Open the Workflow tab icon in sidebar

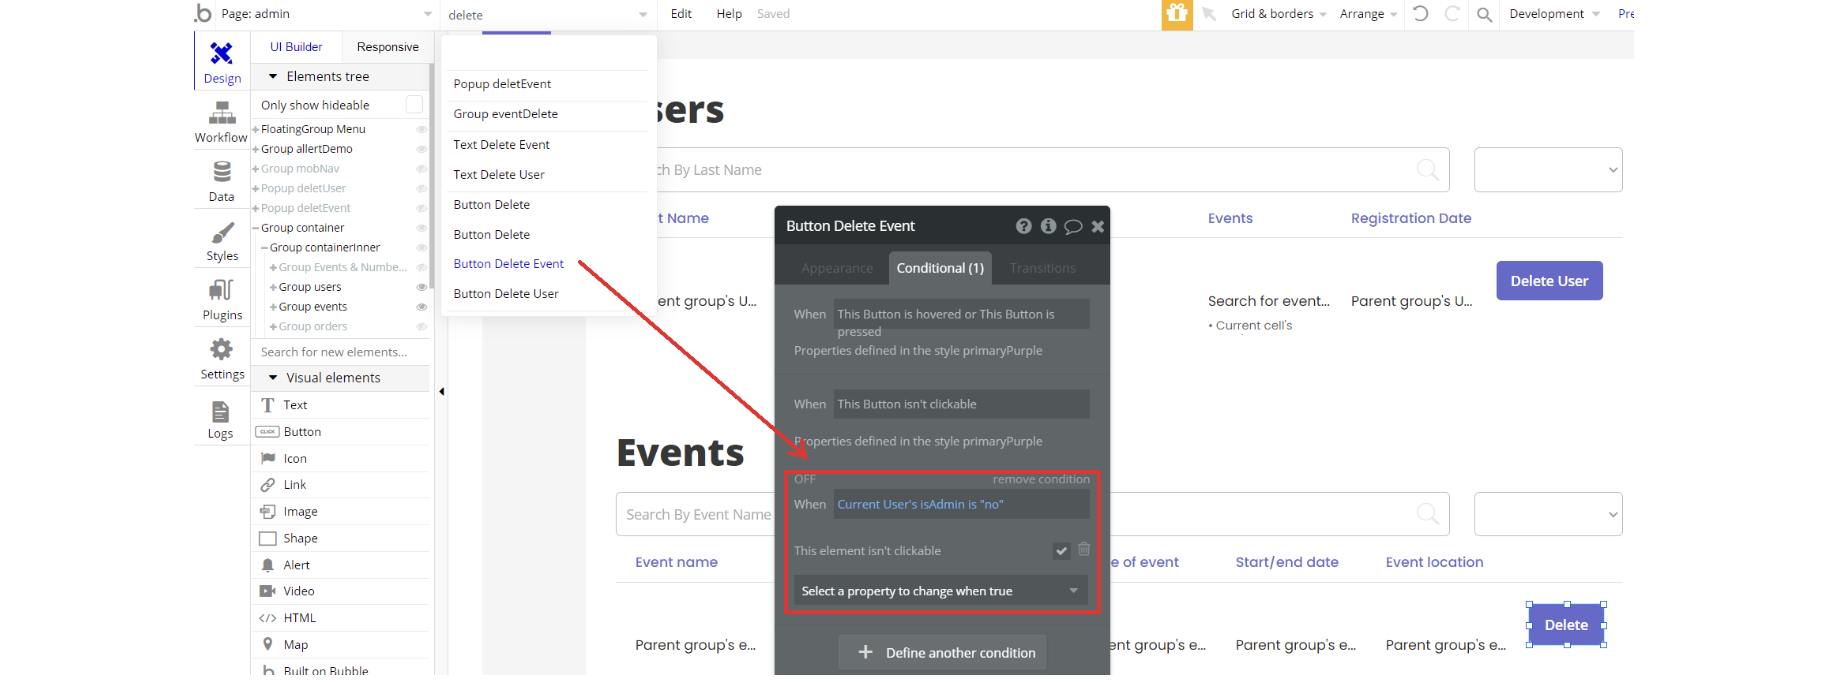[x=221, y=115]
